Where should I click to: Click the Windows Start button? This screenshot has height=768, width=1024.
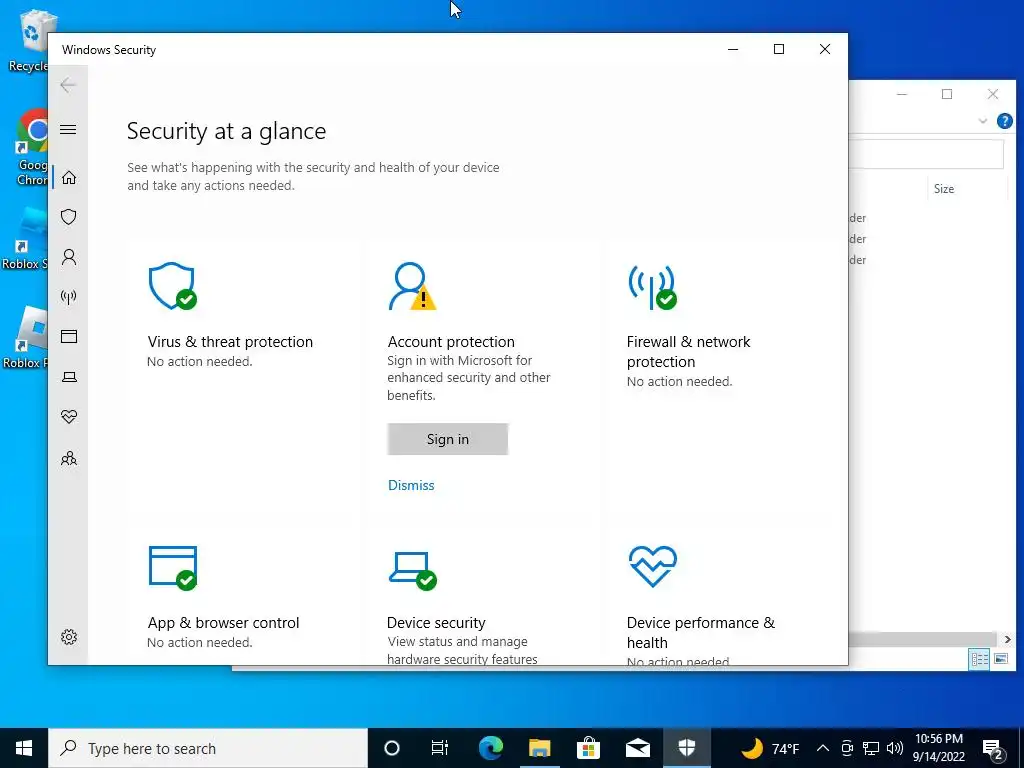click(x=24, y=748)
